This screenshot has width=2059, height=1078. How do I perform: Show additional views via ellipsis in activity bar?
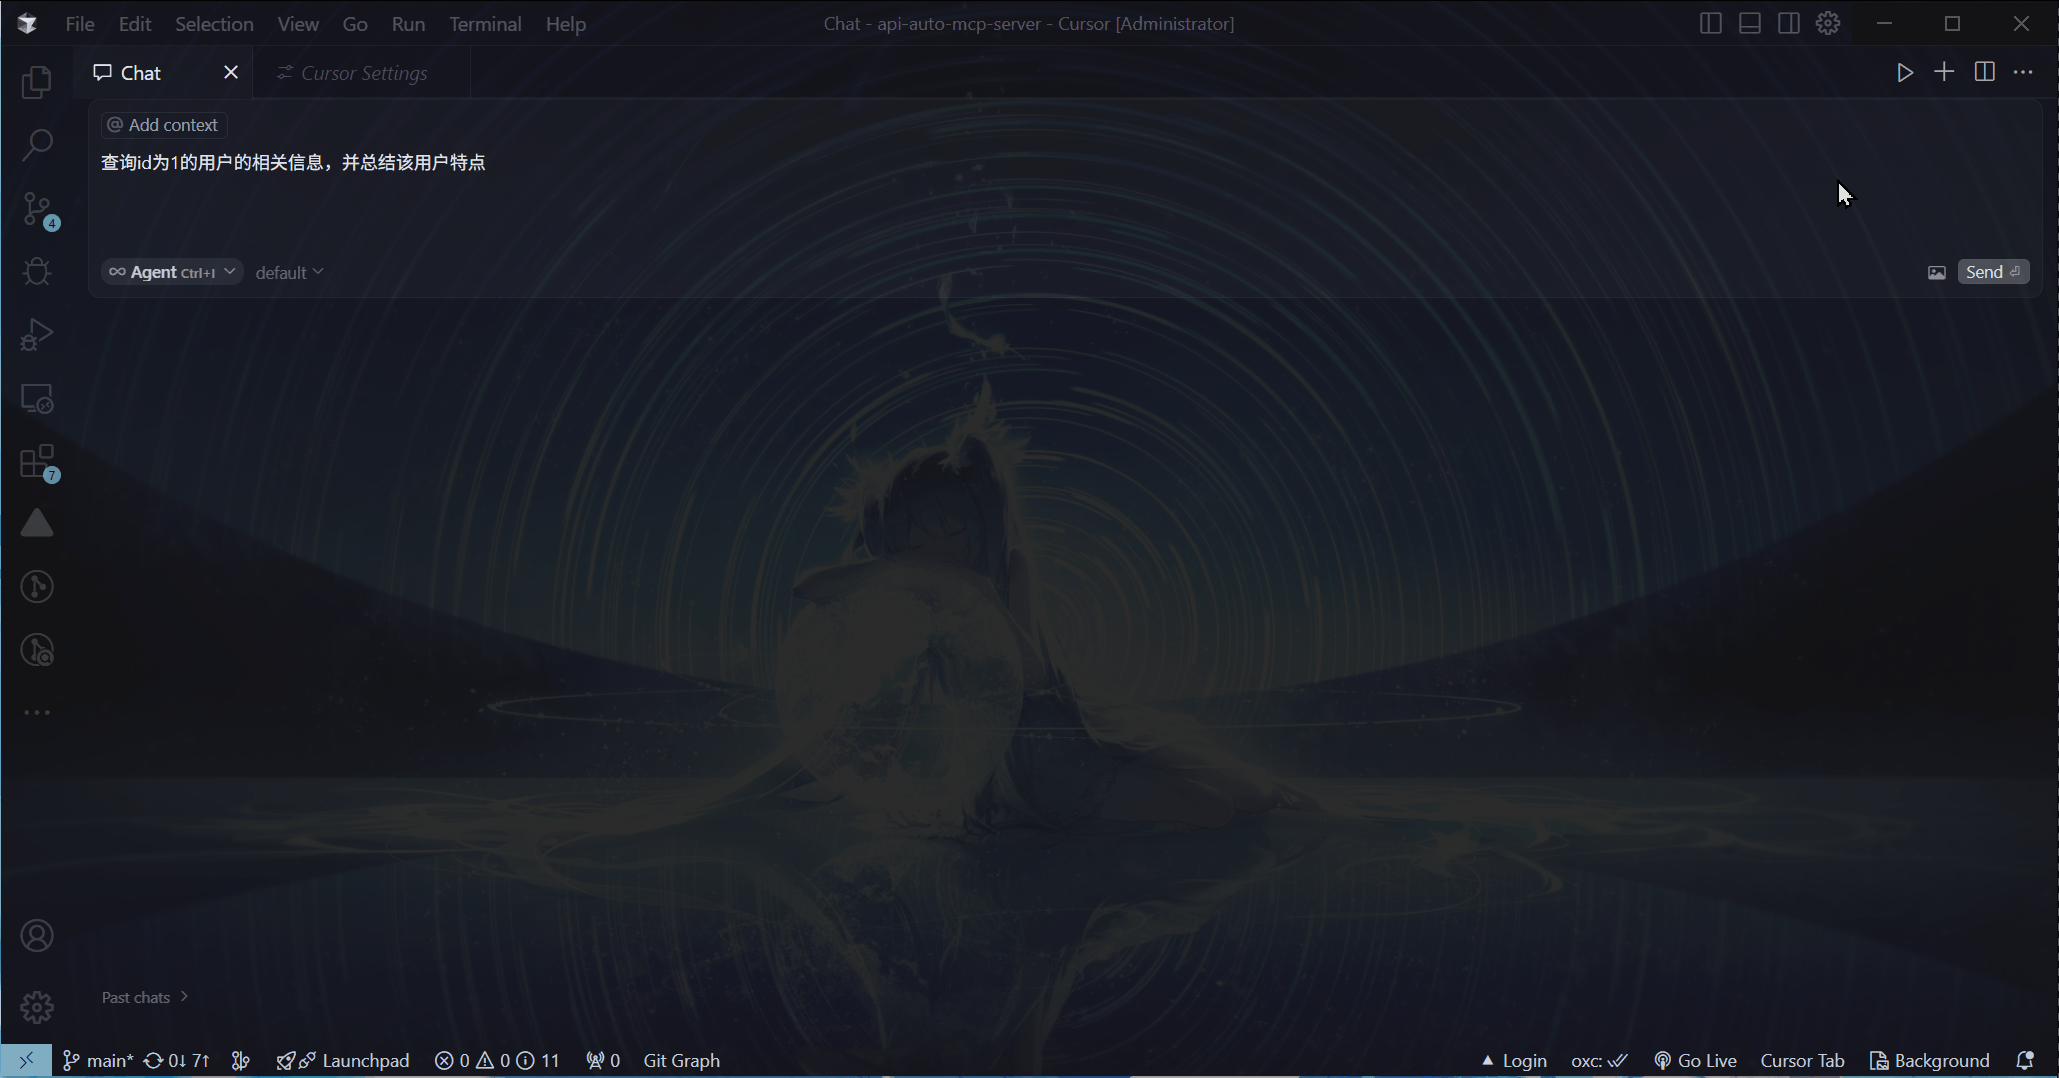click(x=37, y=713)
